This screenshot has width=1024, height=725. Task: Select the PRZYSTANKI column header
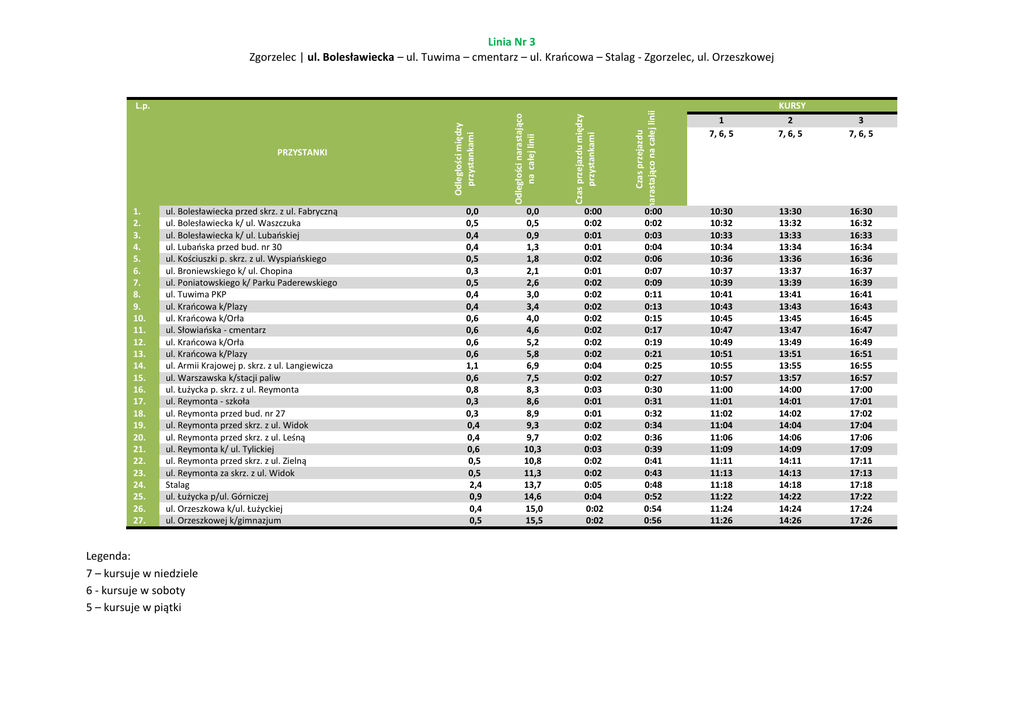(302, 152)
